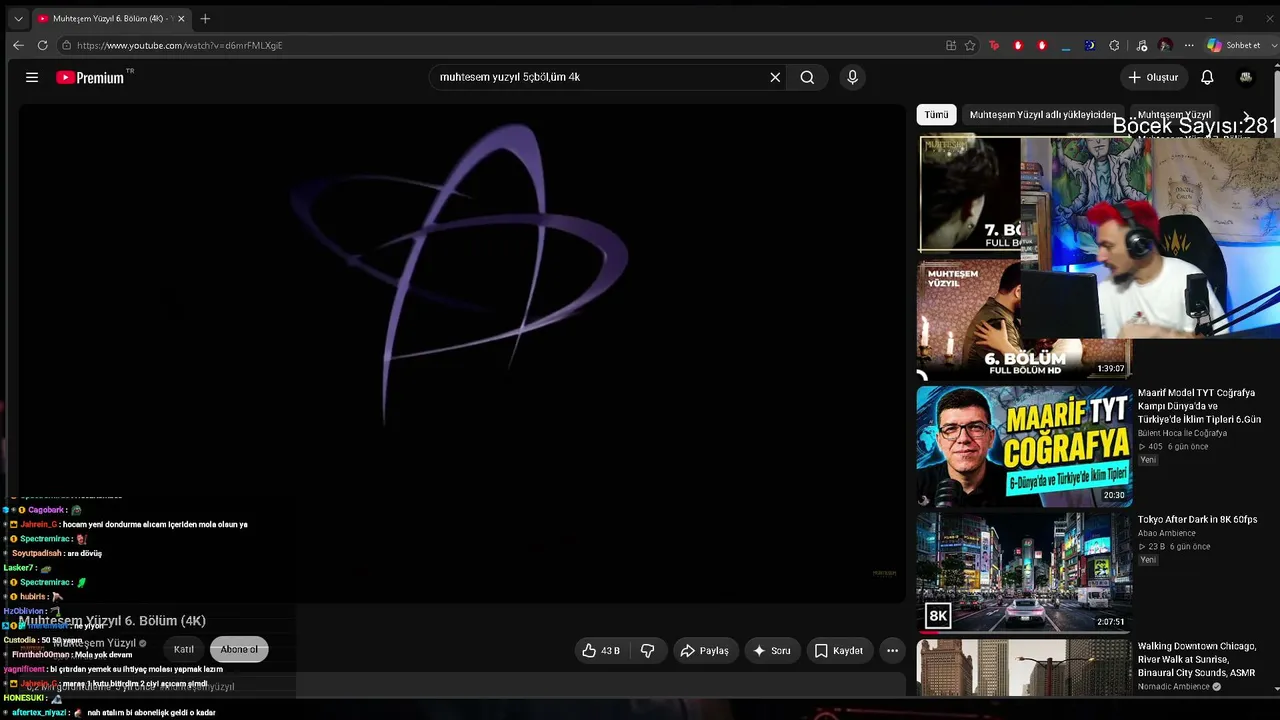Image resolution: width=1280 pixels, height=720 pixels.
Task: Click the Oluştur create button
Action: tap(1153, 77)
